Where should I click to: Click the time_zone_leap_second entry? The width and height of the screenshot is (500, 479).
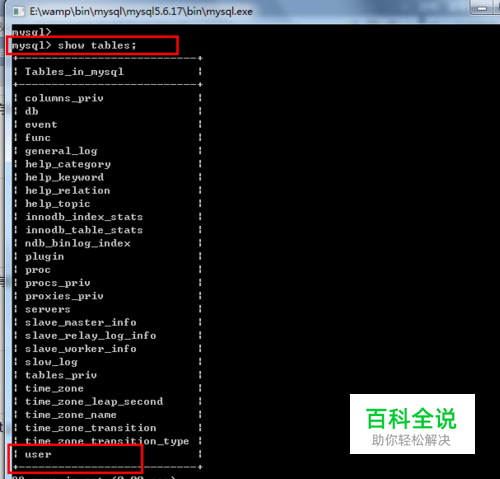coord(94,402)
